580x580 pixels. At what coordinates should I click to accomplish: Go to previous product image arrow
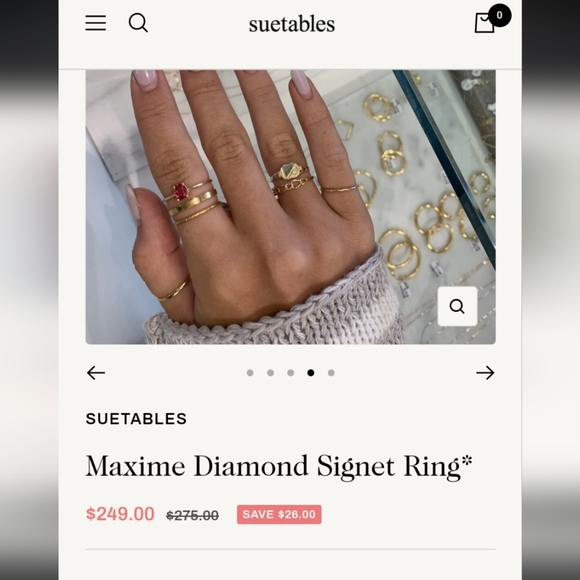pos(96,372)
